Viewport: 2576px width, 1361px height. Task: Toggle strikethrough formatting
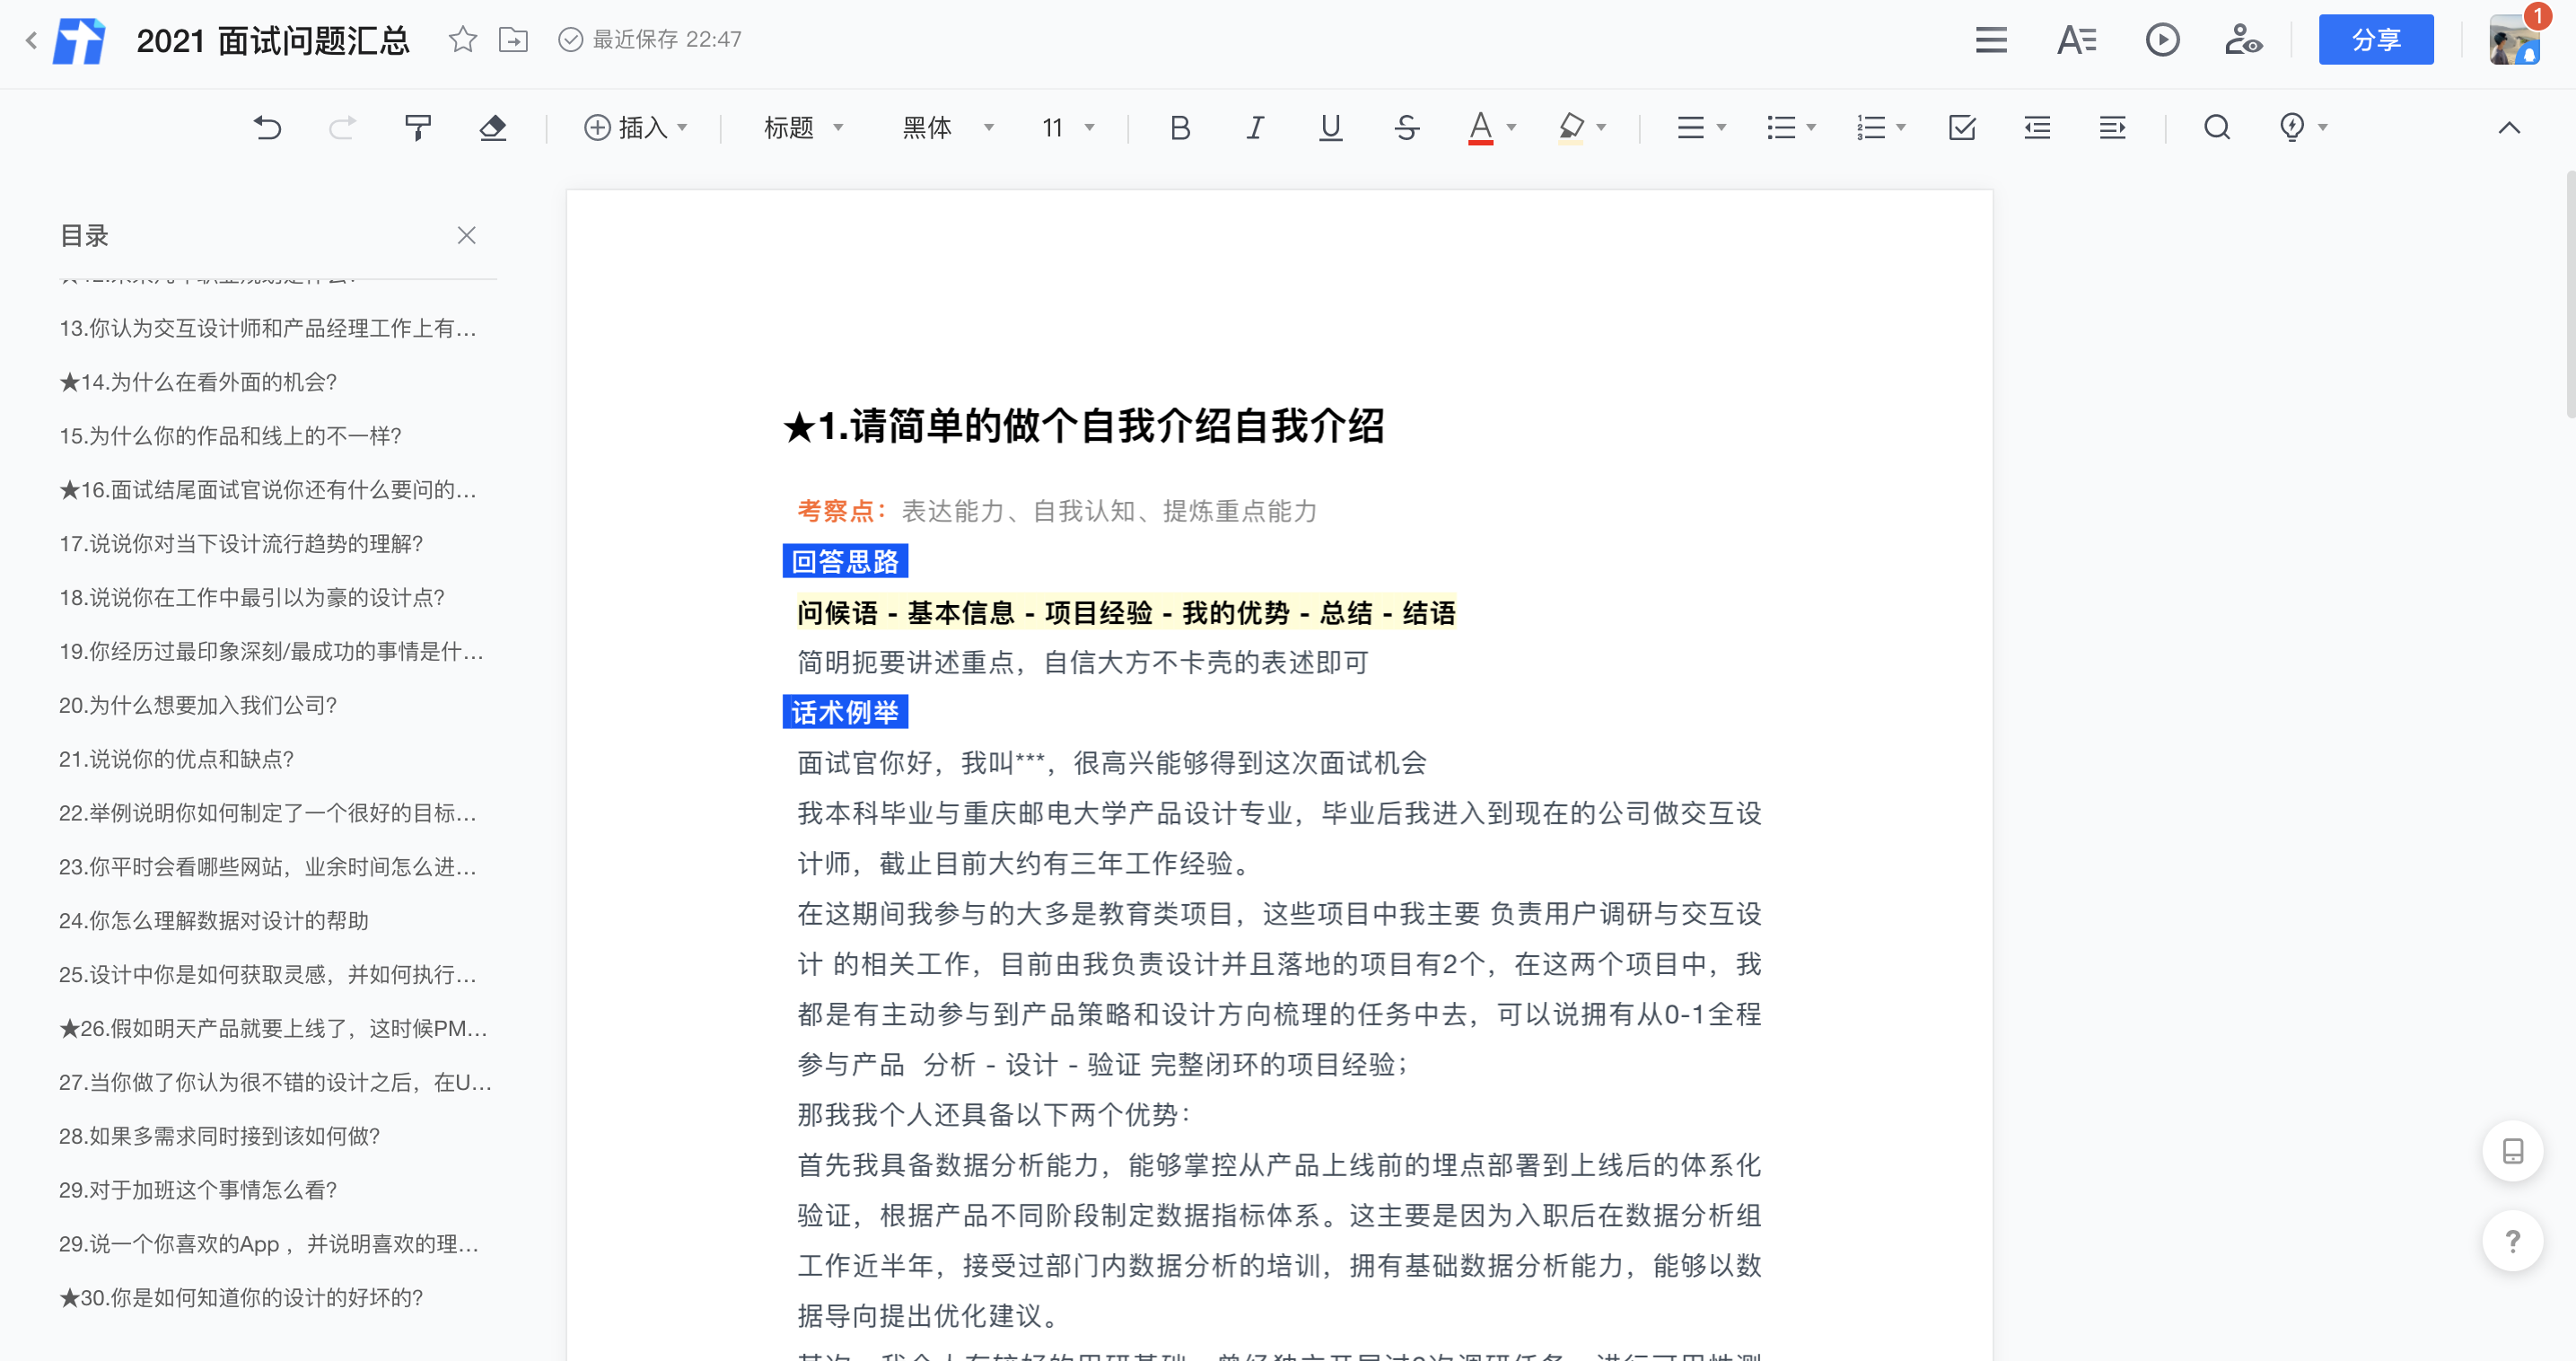click(x=1406, y=127)
